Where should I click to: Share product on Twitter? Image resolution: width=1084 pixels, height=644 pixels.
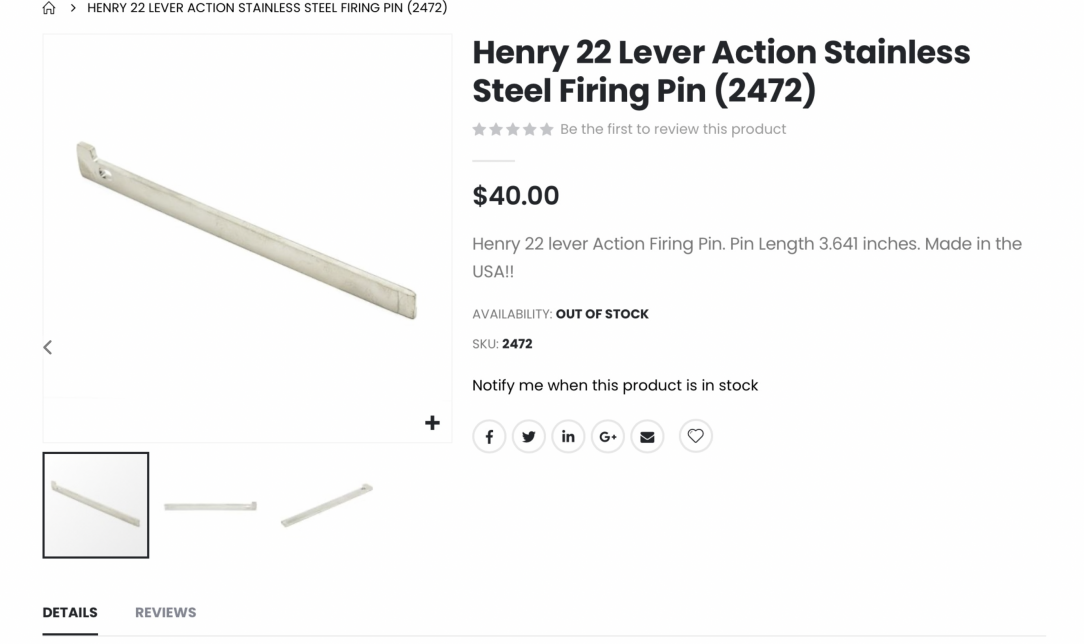[529, 436]
